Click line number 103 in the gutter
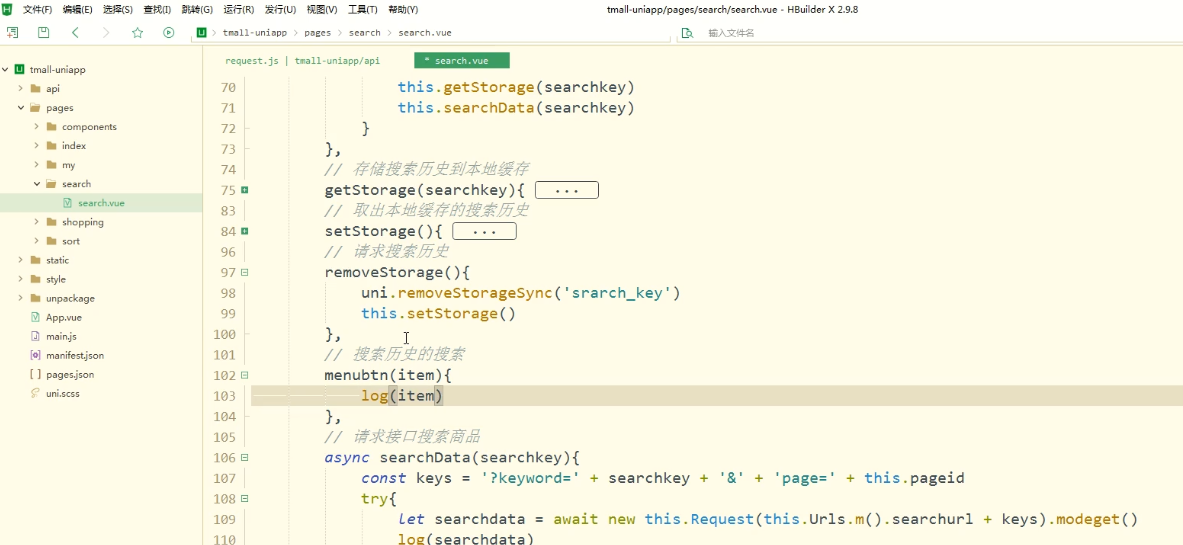The width and height of the screenshot is (1183, 545). pos(225,396)
